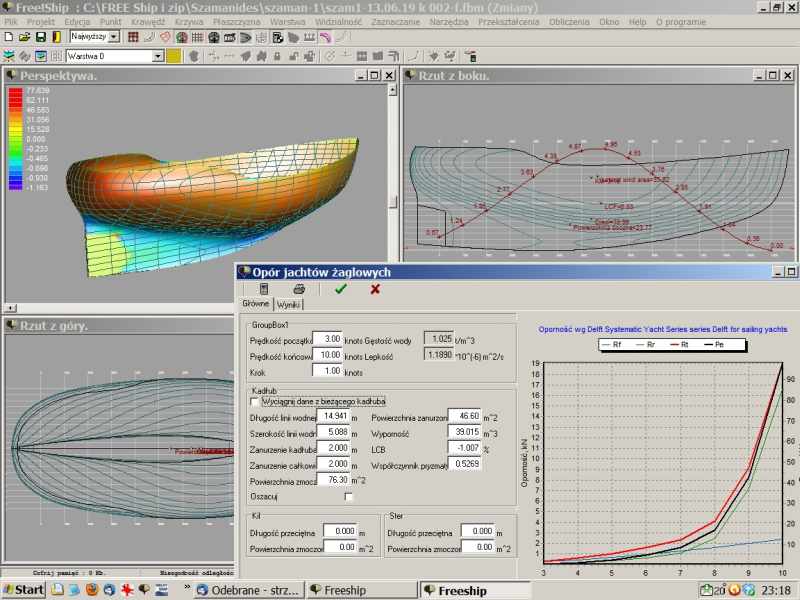Toggle the curved waterlines icon
The image size is (800, 600).
point(245,37)
